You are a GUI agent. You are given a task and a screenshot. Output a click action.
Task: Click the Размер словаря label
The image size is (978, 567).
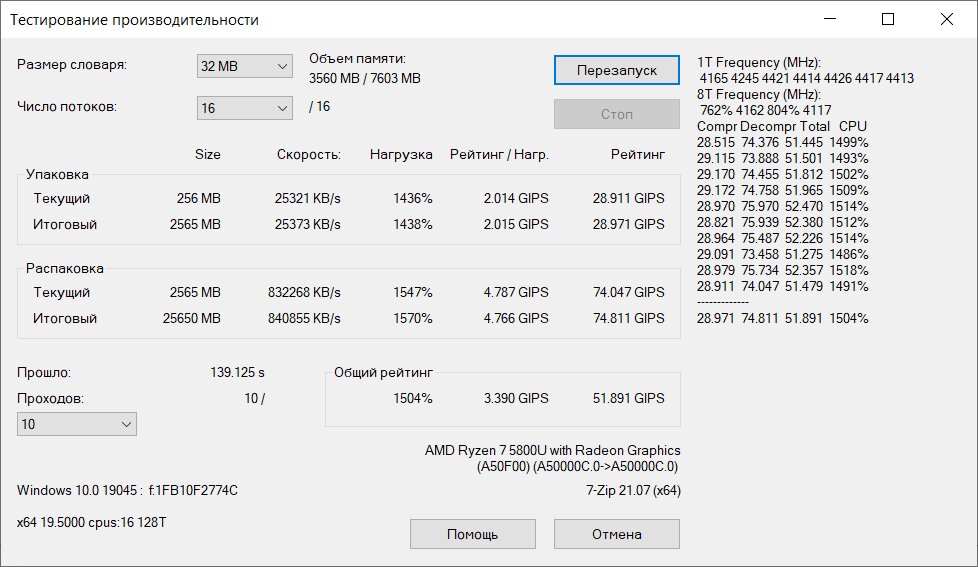click(x=72, y=65)
